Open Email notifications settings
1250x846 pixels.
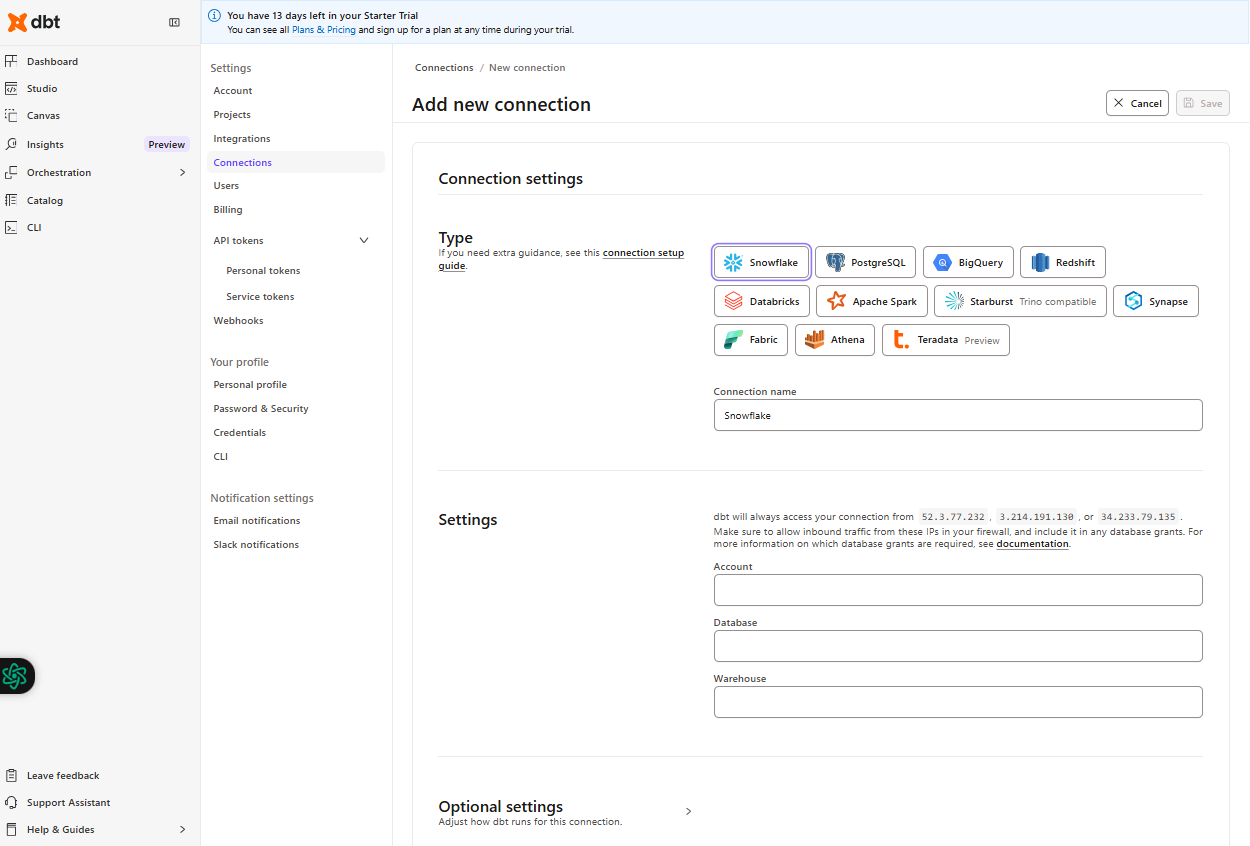(x=257, y=520)
